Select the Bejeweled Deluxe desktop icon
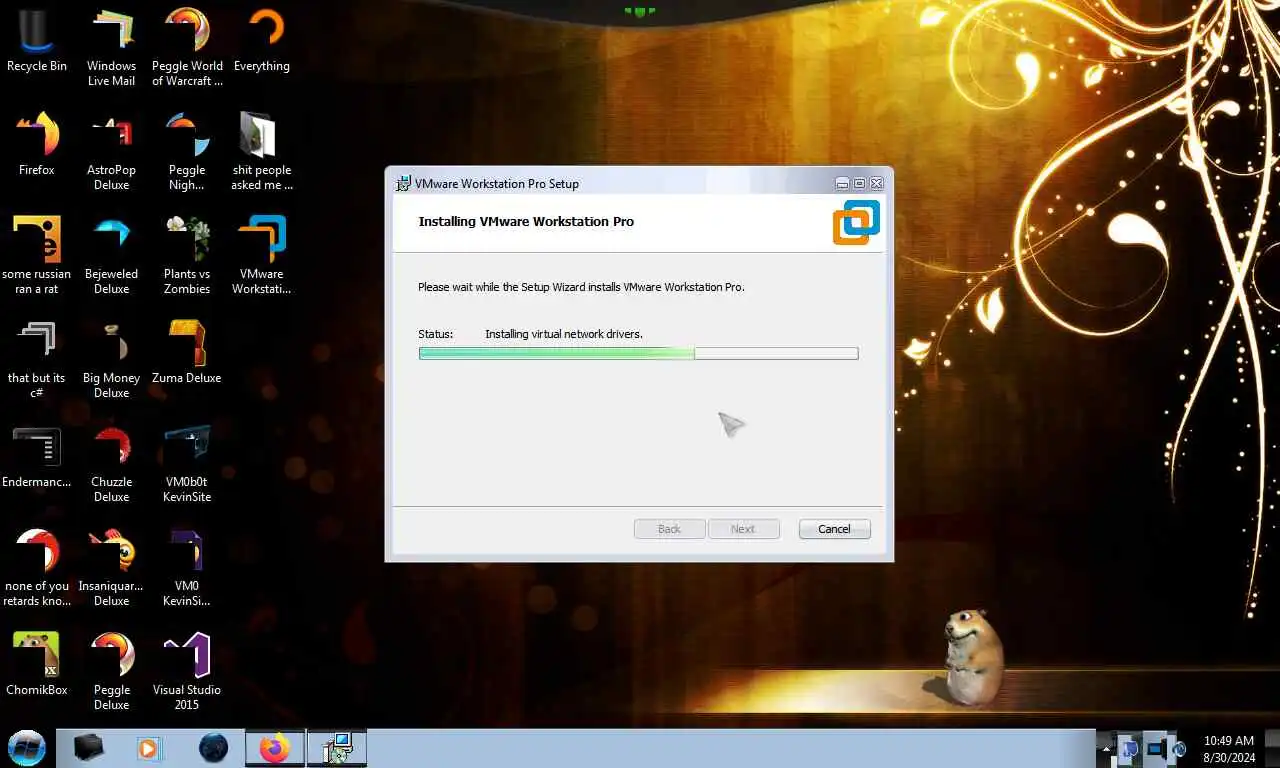1280x768 pixels. [111, 256]
